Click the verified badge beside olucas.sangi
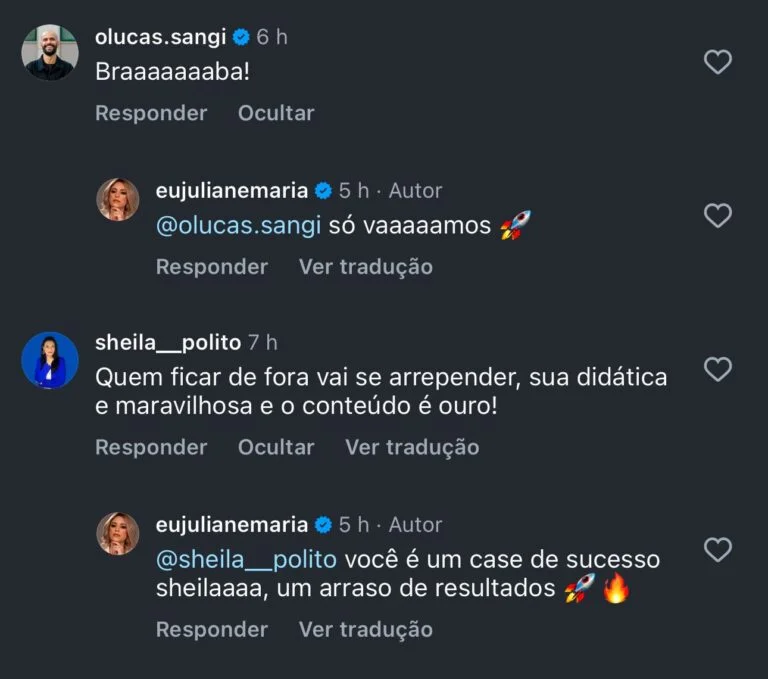 click(x=240, y=37)
